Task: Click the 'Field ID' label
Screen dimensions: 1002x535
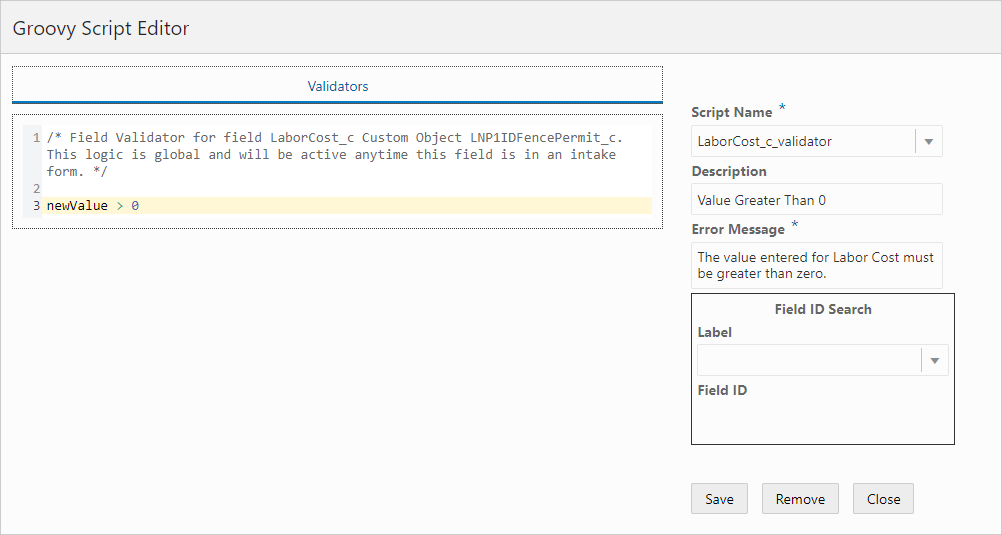Action: [722, 391]
